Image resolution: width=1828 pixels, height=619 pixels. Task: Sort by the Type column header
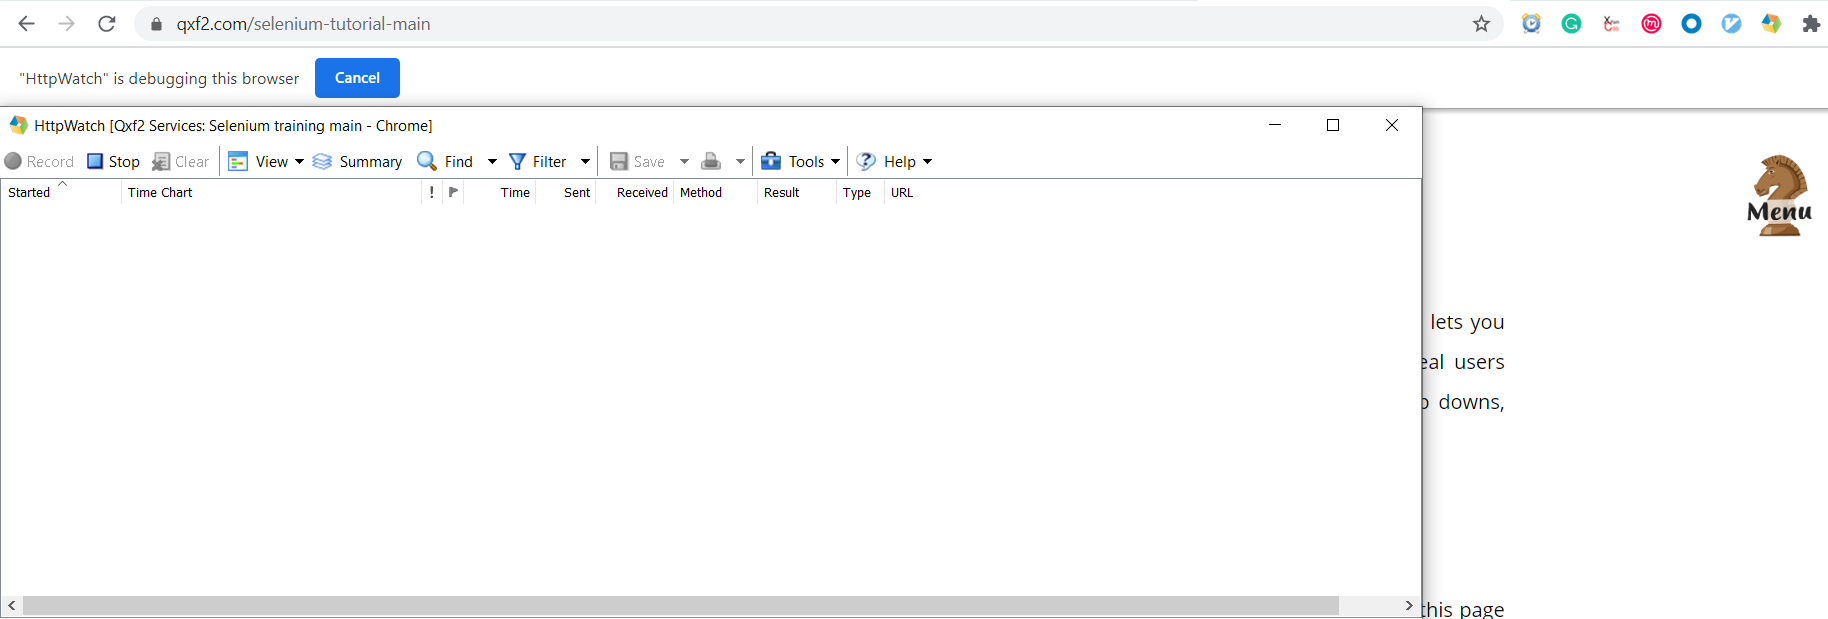pyautogui.click(x=860, y=192)
